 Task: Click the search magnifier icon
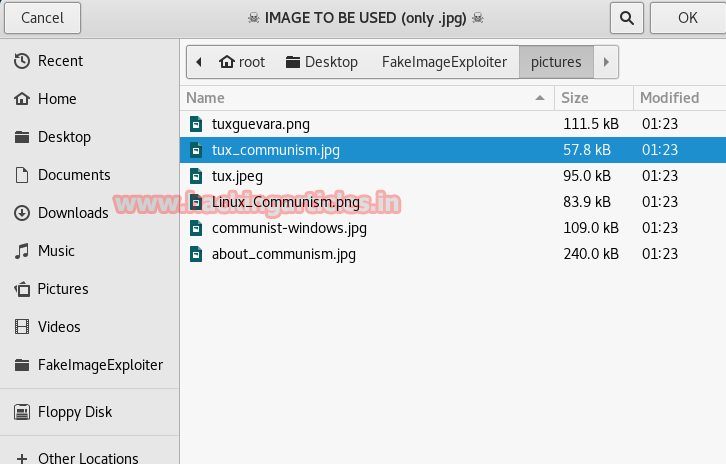pyautogui.click(x=626, y=18)
